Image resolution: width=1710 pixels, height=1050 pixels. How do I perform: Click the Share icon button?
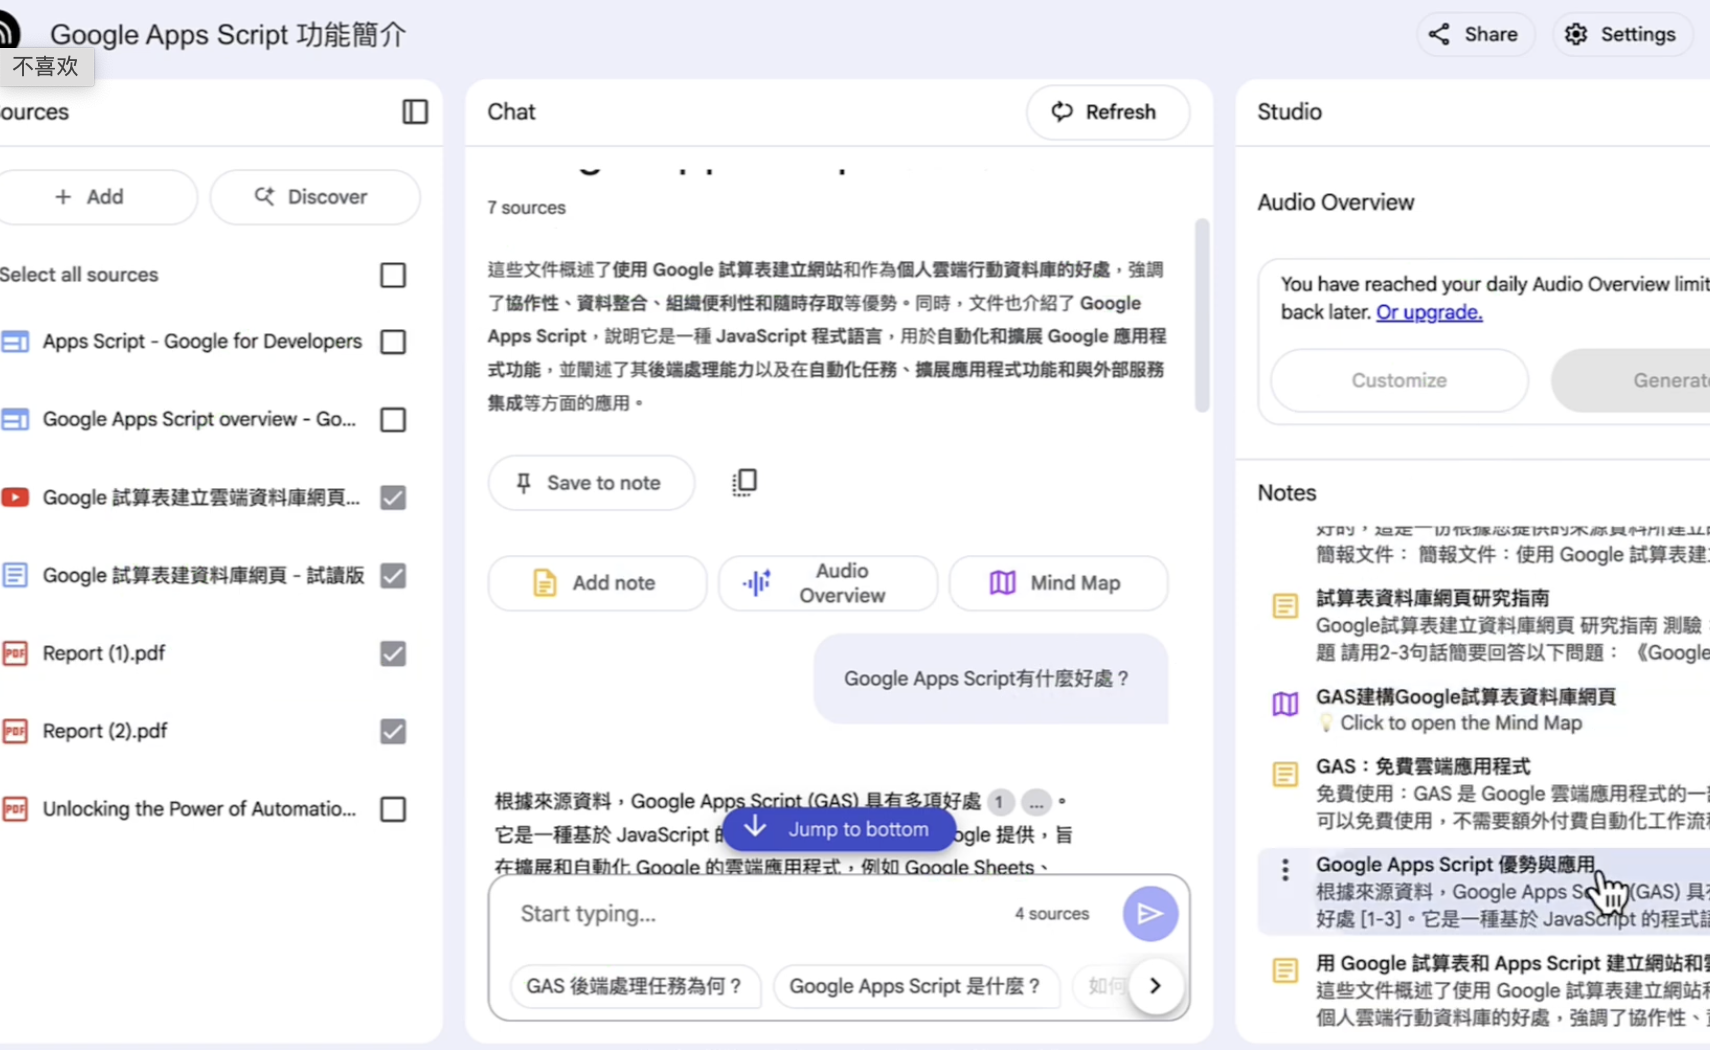point(1475,34)
